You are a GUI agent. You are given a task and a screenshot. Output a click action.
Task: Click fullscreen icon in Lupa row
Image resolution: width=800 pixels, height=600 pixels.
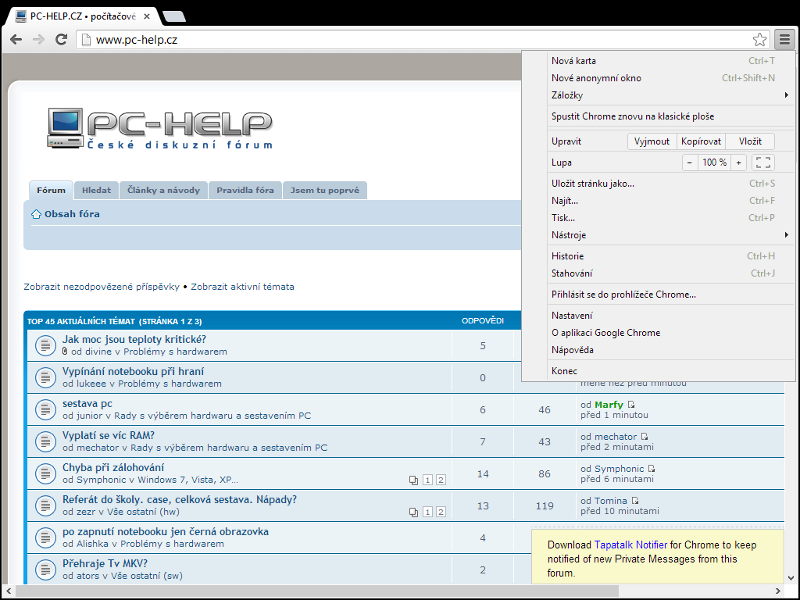click(x=763, y=163)
